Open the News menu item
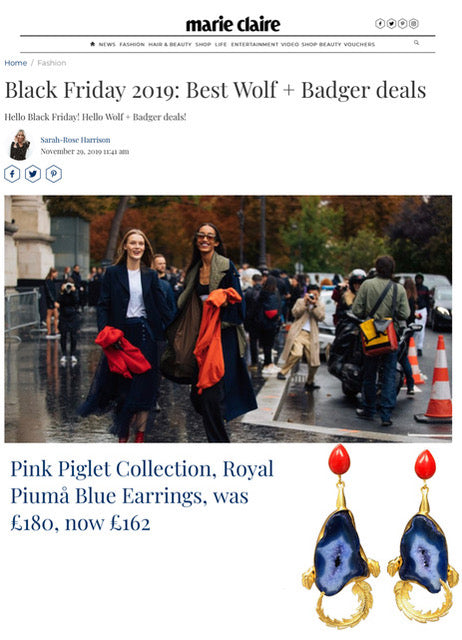 pyautogui.click(x=107, y=44)
